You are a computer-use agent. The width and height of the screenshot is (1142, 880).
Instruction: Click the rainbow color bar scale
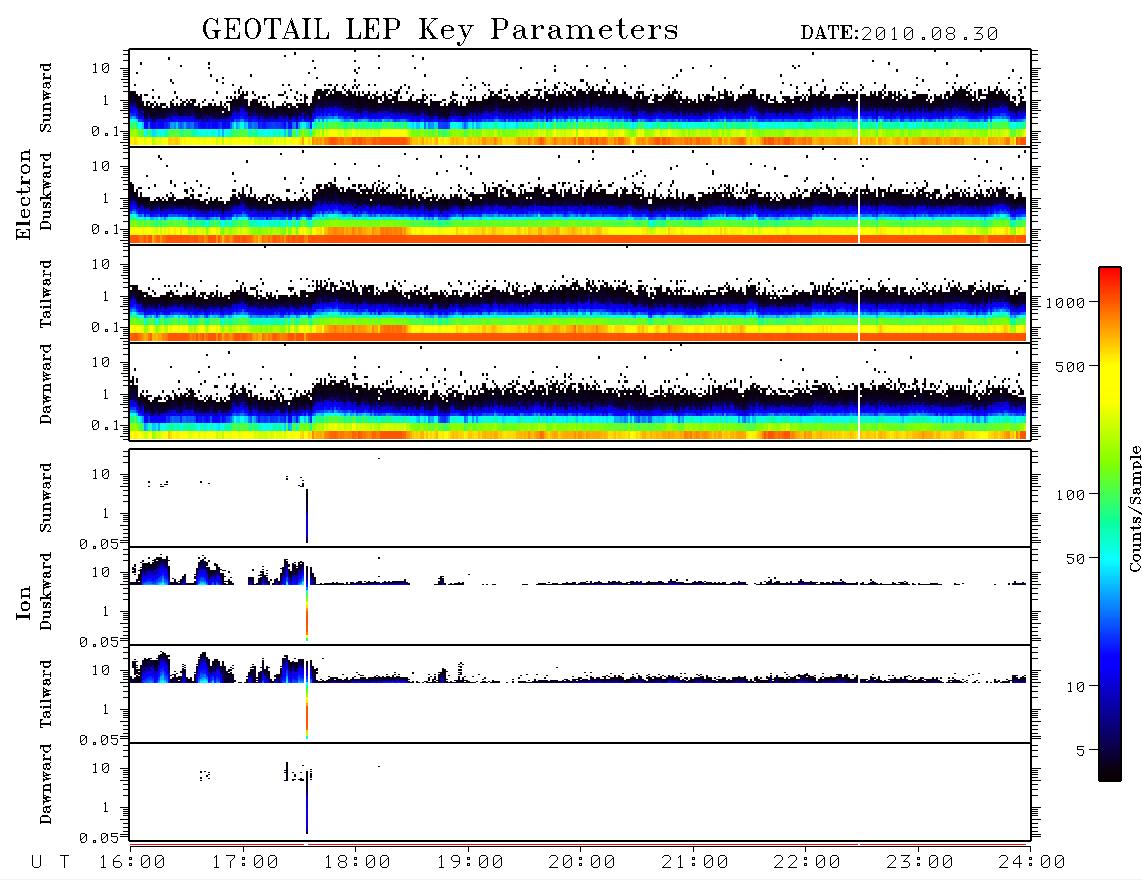point(1110,524)
